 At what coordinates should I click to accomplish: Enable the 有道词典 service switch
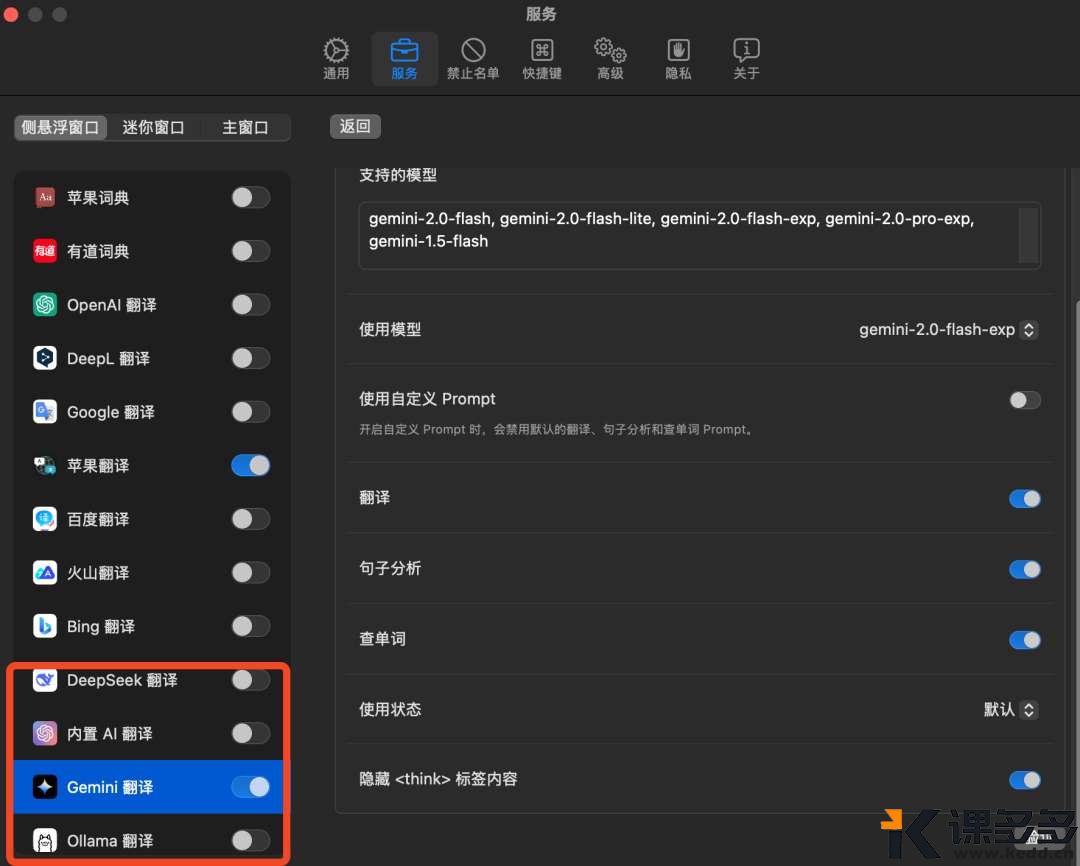pos(251,251)
